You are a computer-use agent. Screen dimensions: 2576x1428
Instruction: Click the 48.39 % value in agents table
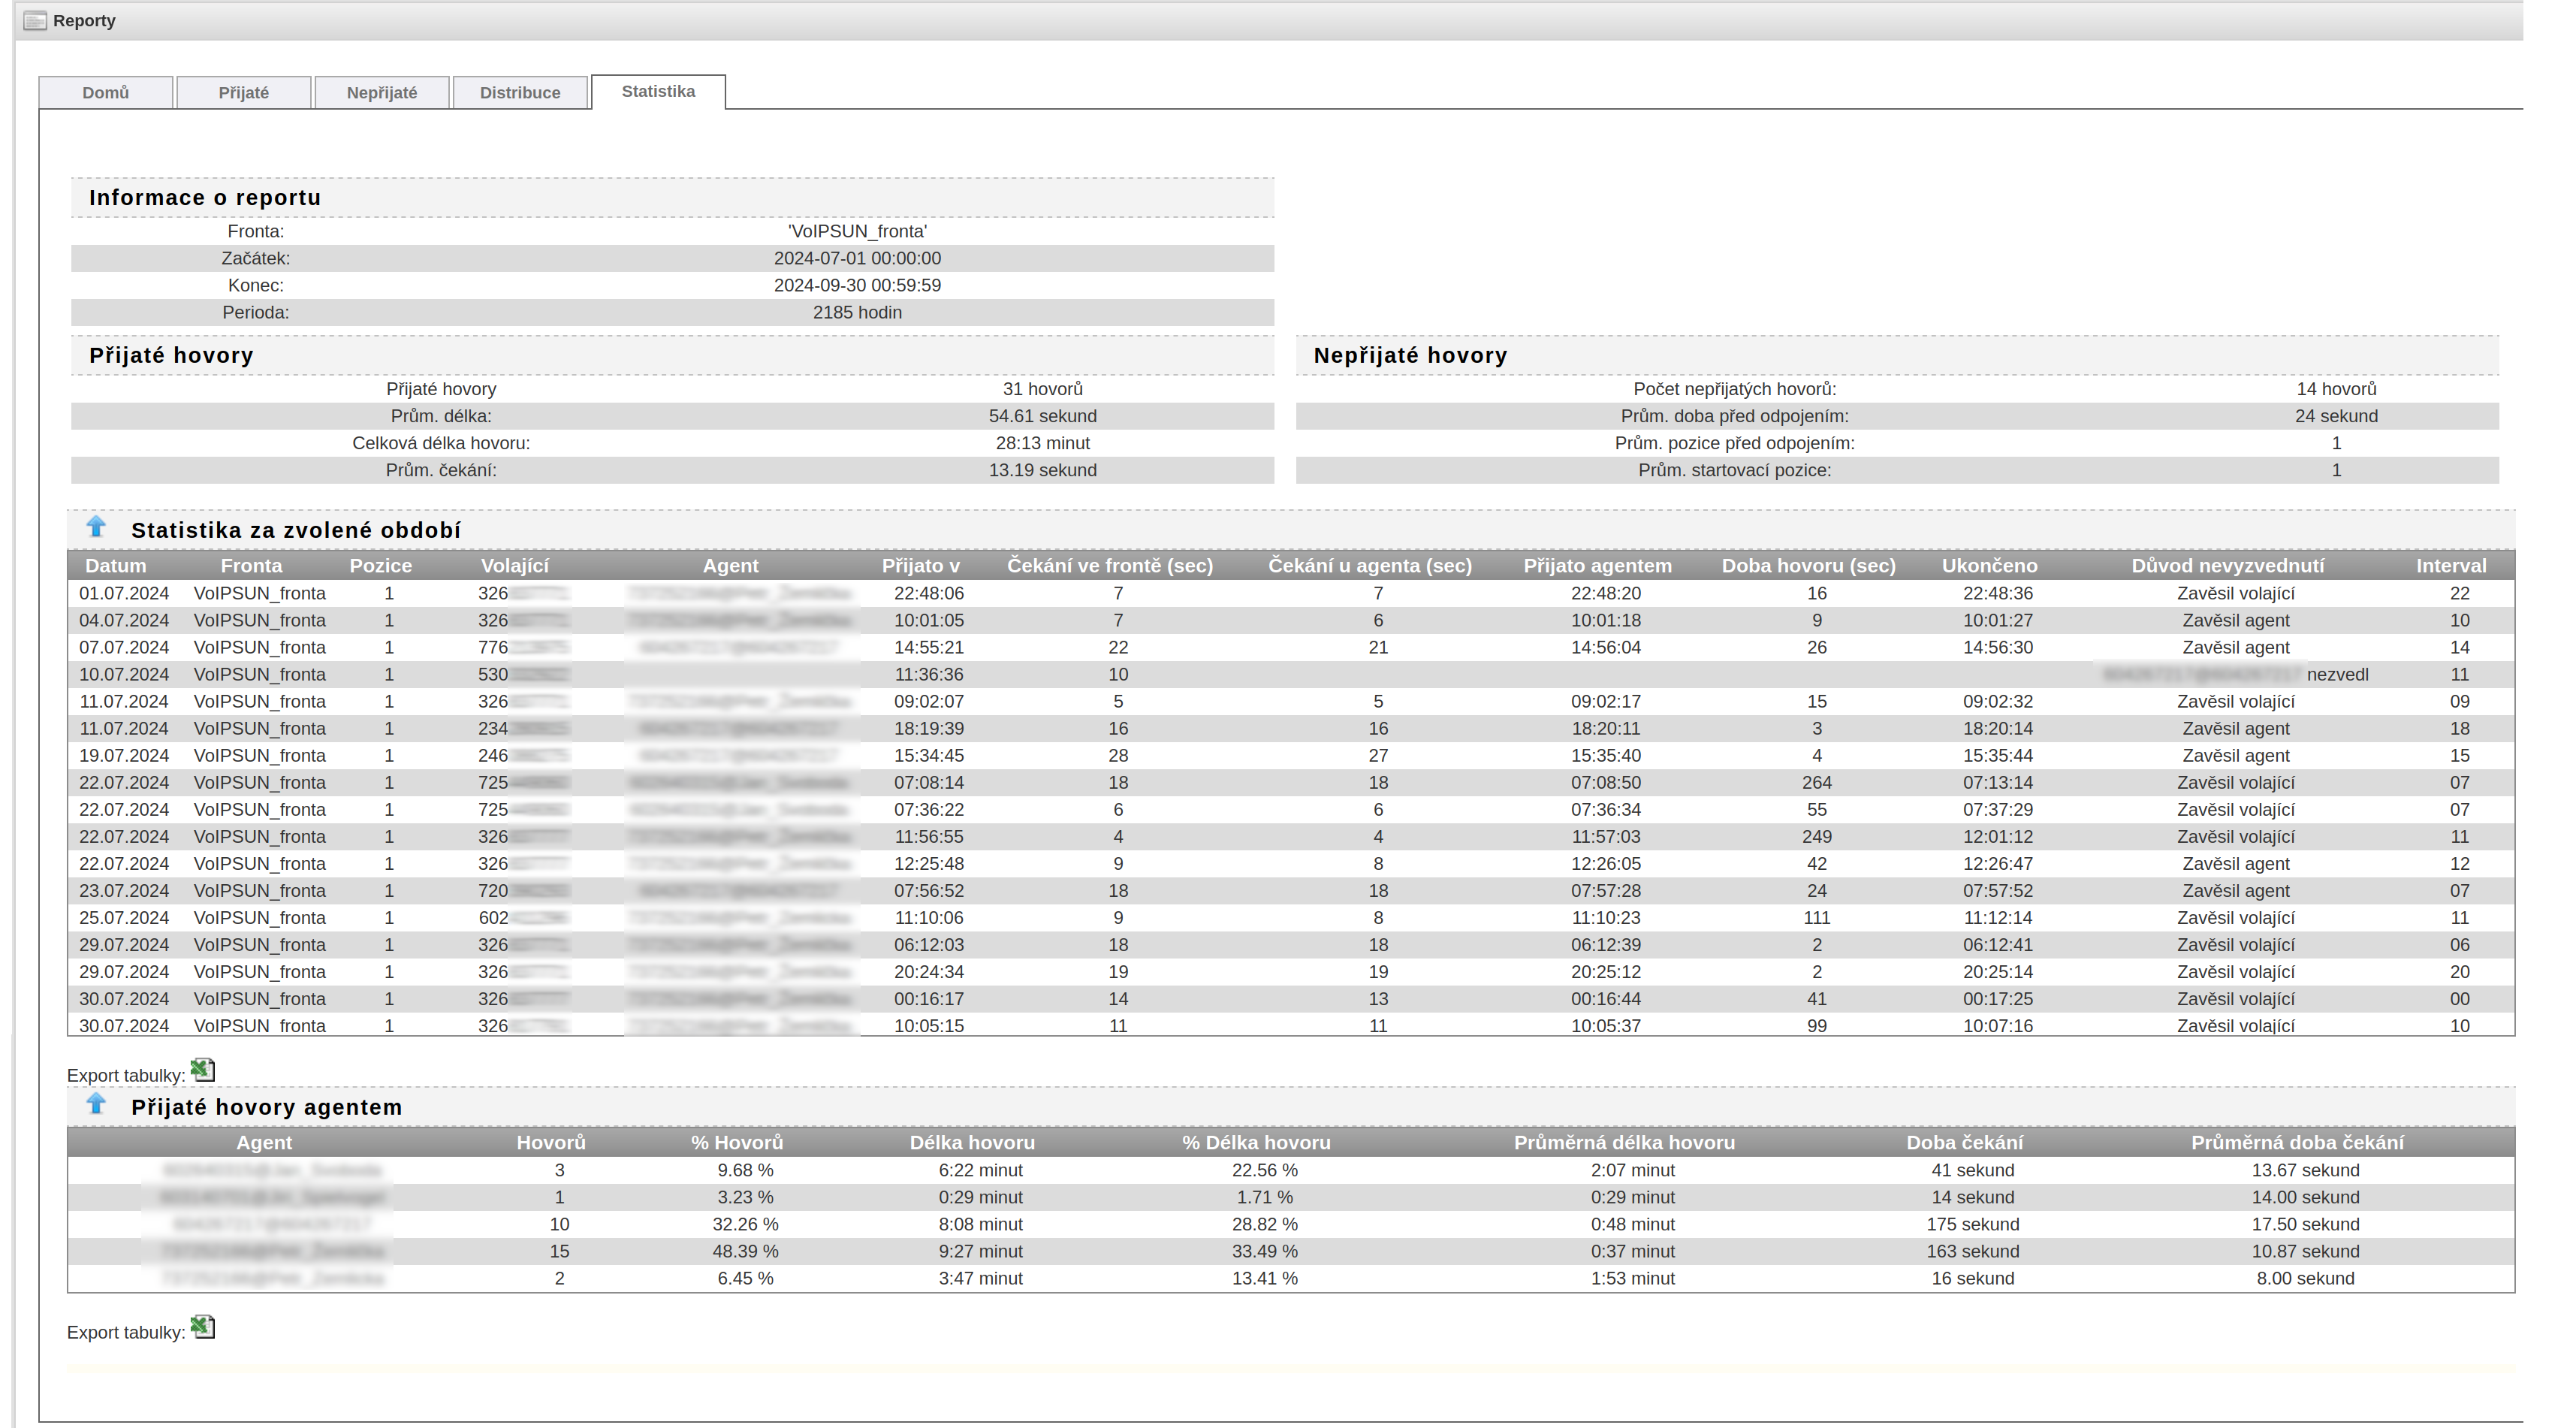(746, 1252)
